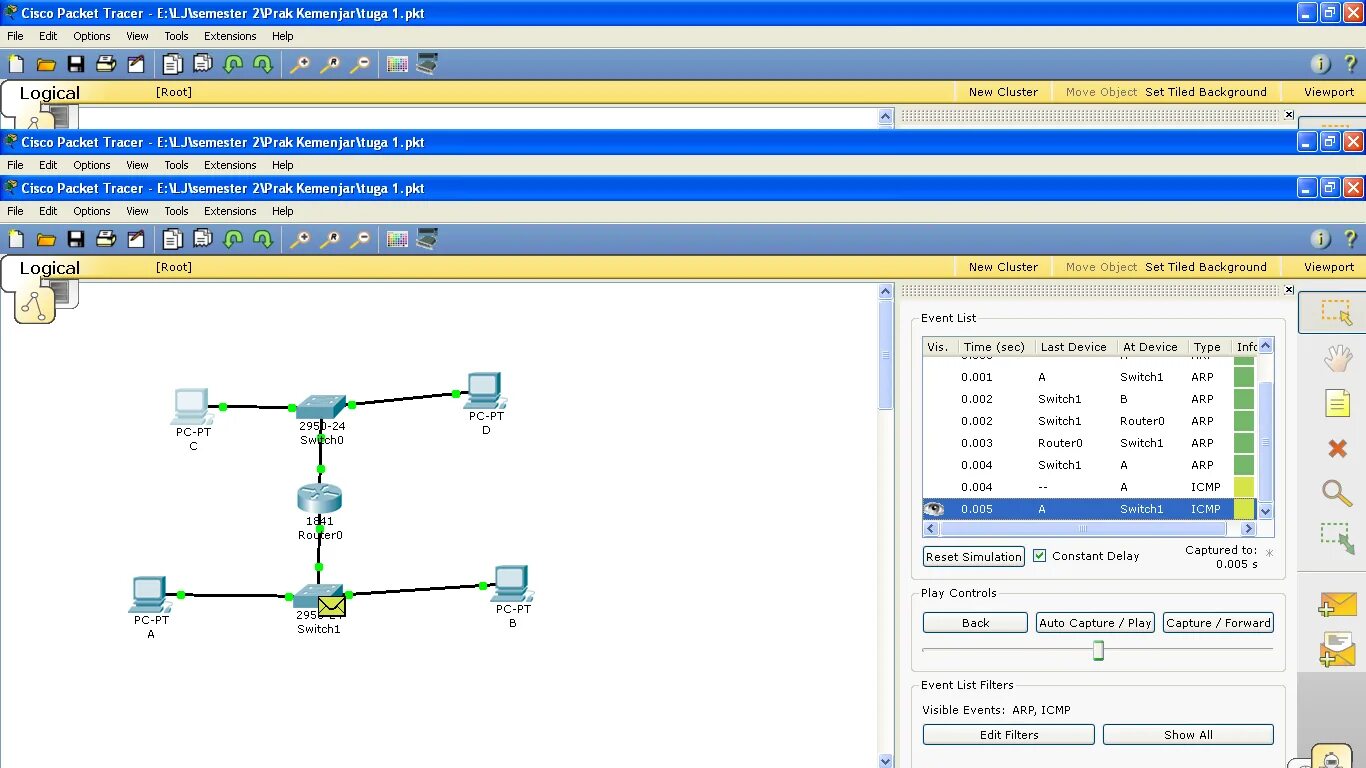Open Options menu in front window
1366x768 pixels.
(x=91, y=211)
